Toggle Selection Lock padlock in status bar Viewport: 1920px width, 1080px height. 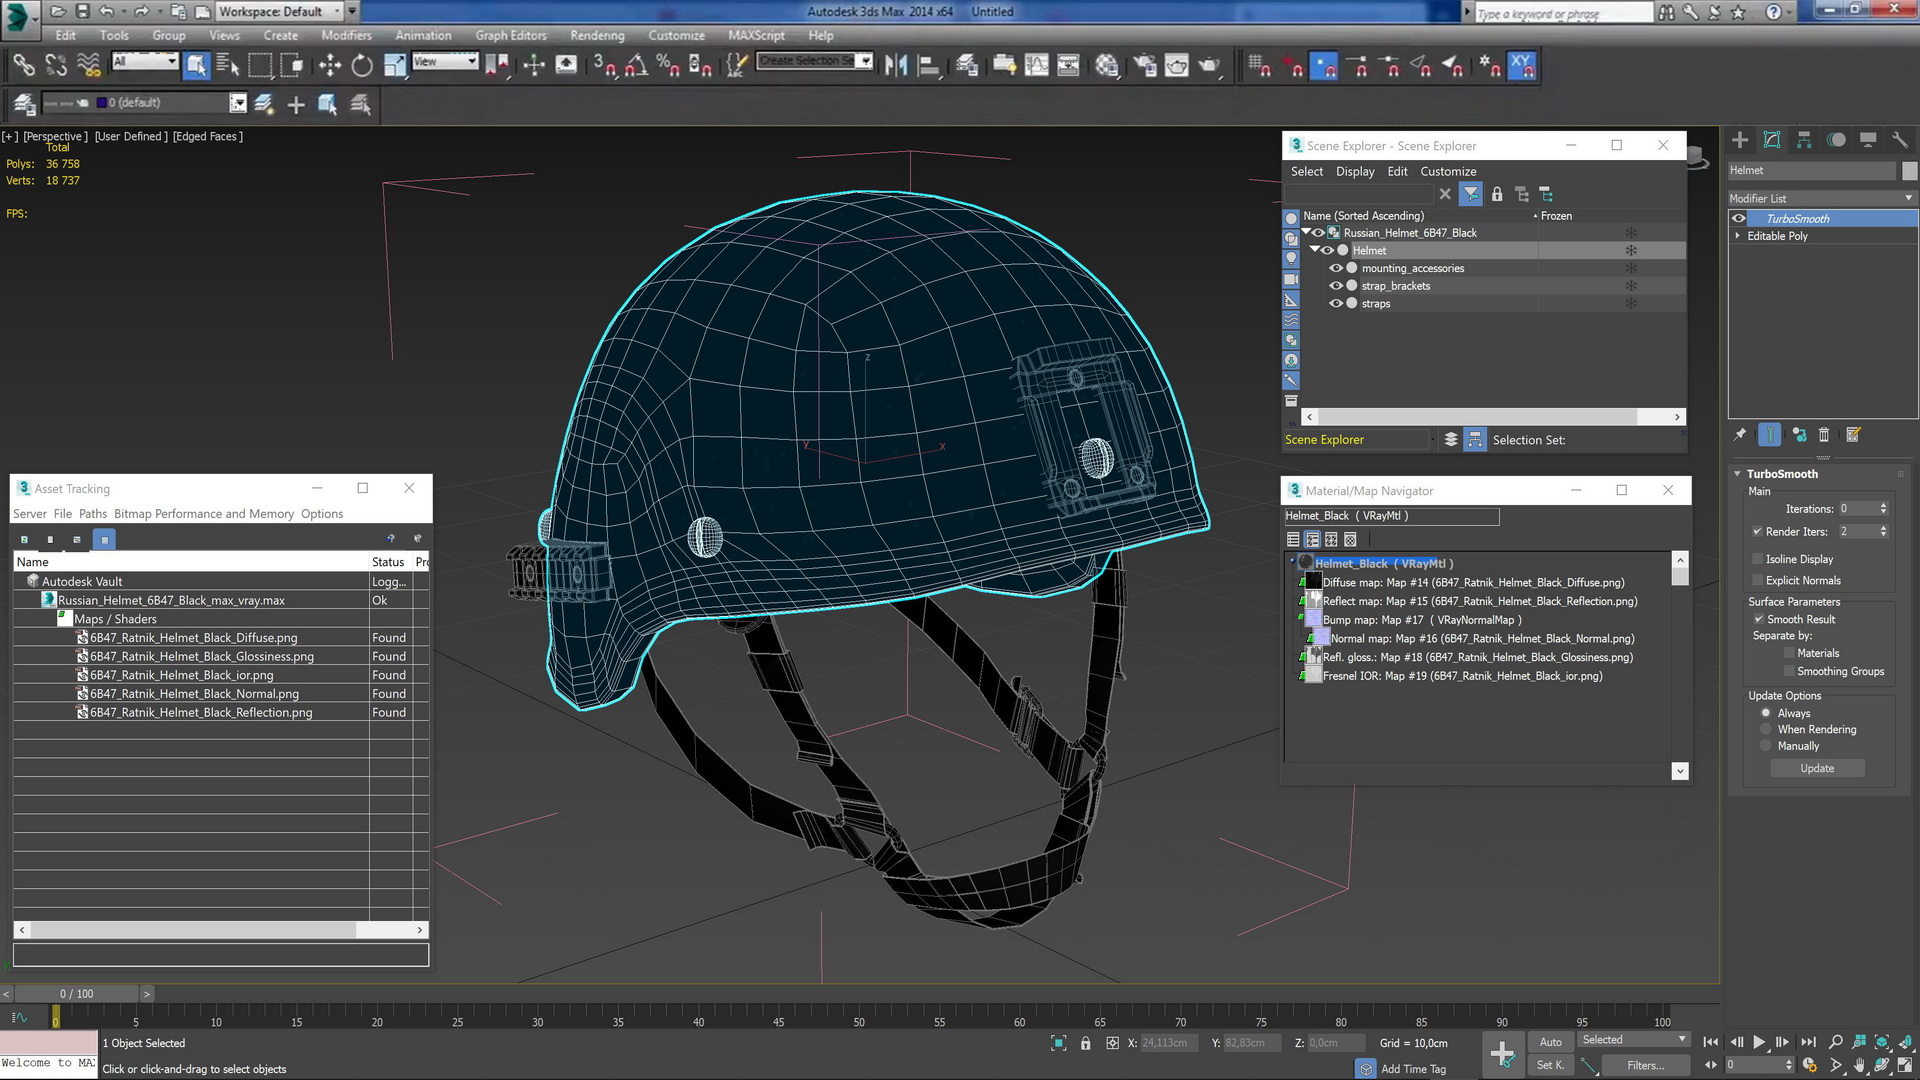[x=1086, y=1043]
